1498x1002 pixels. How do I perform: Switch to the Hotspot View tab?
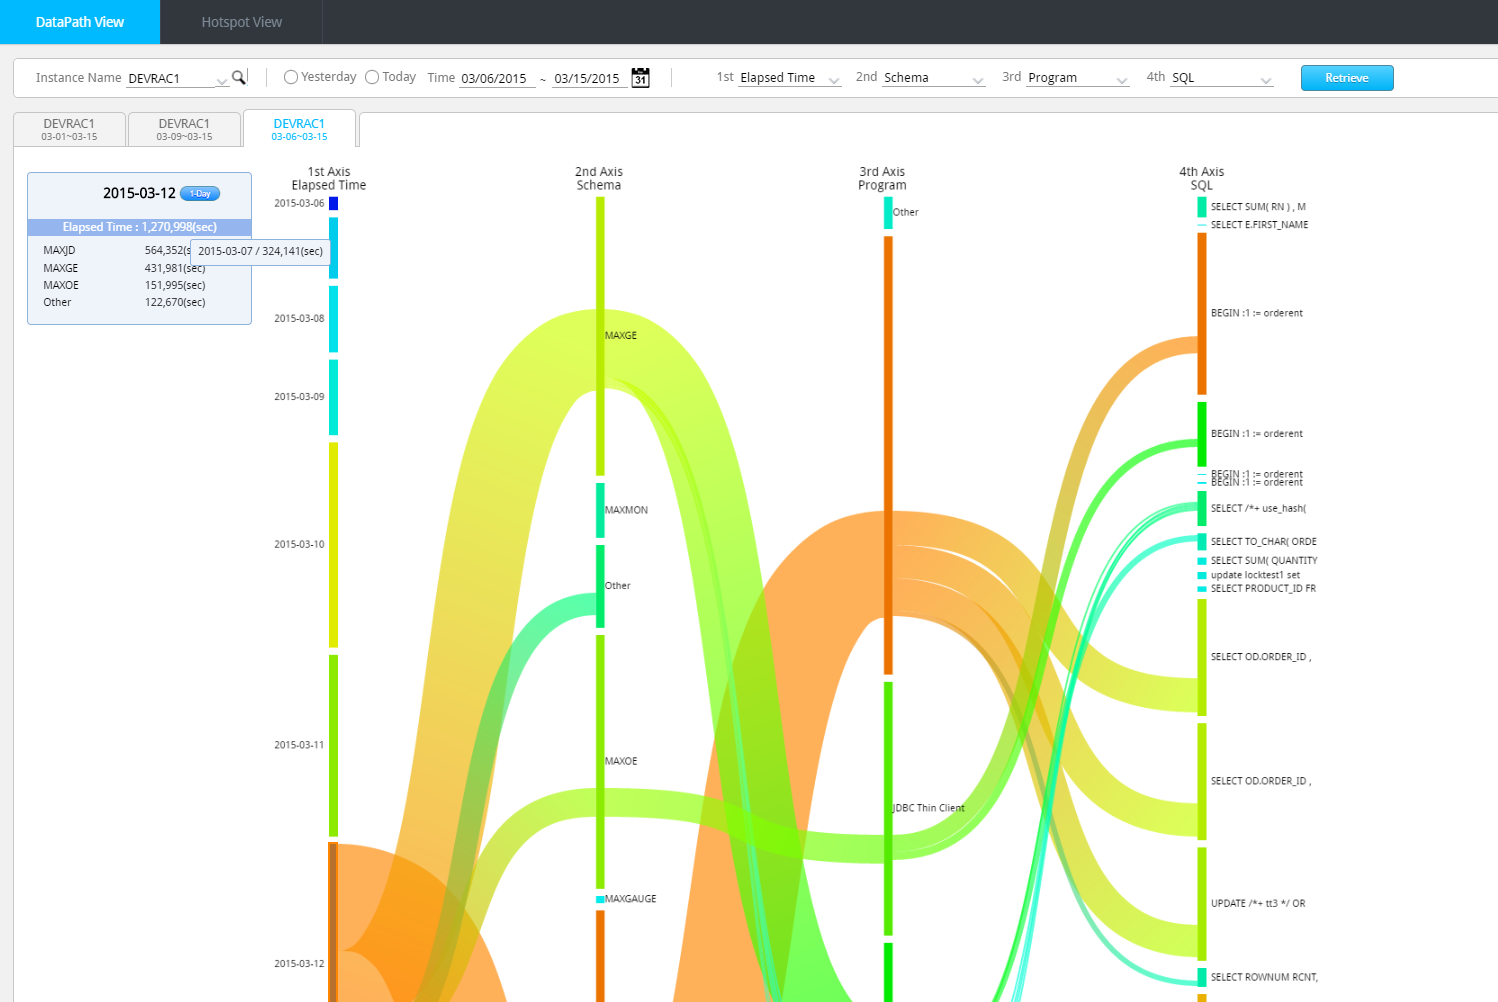point(241,22)
